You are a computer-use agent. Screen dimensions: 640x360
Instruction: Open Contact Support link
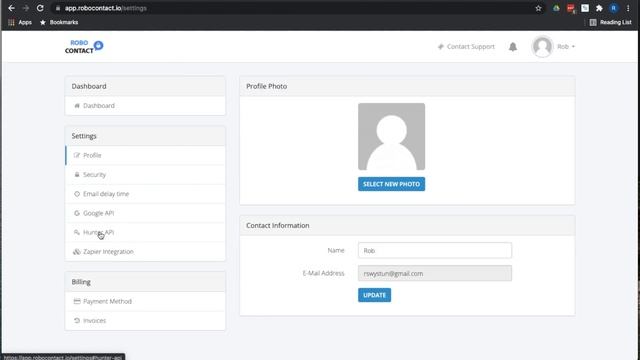[x=466, y=47]
